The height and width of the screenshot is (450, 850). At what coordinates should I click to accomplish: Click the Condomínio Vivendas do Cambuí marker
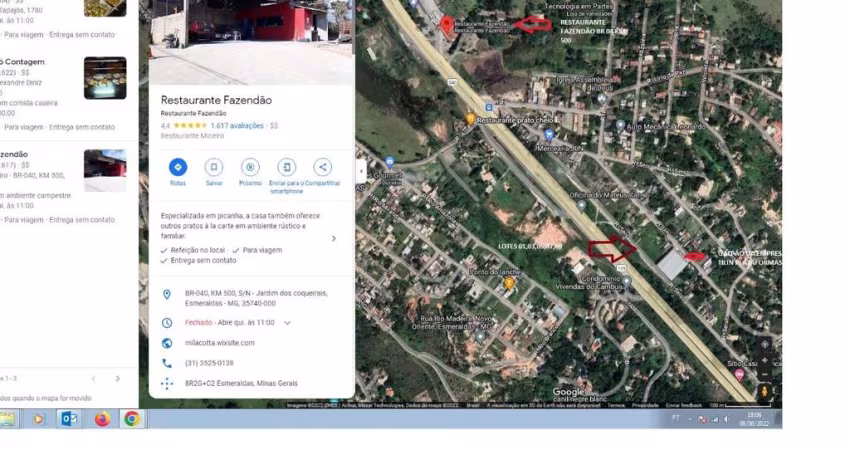(627, 281)
